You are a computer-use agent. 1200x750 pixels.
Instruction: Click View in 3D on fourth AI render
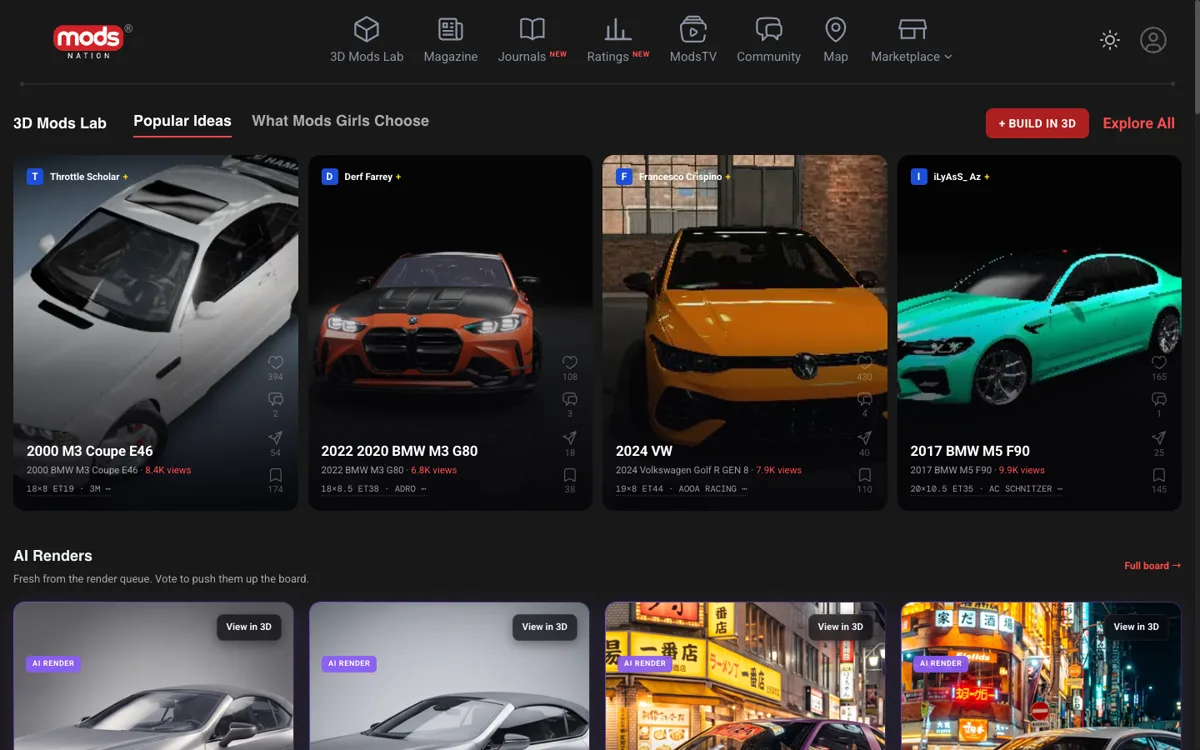tap(1136, 627)
